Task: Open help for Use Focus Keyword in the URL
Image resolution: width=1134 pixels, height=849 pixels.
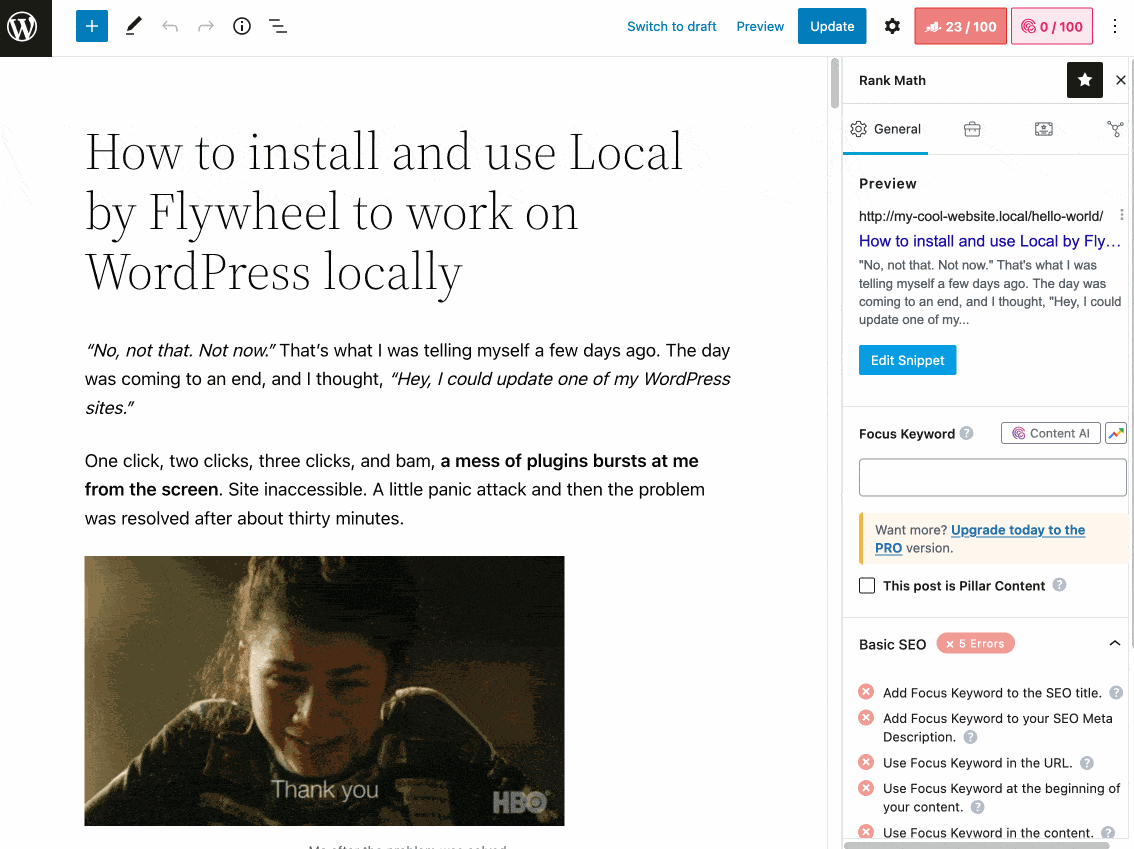Action: [1086, 763]
